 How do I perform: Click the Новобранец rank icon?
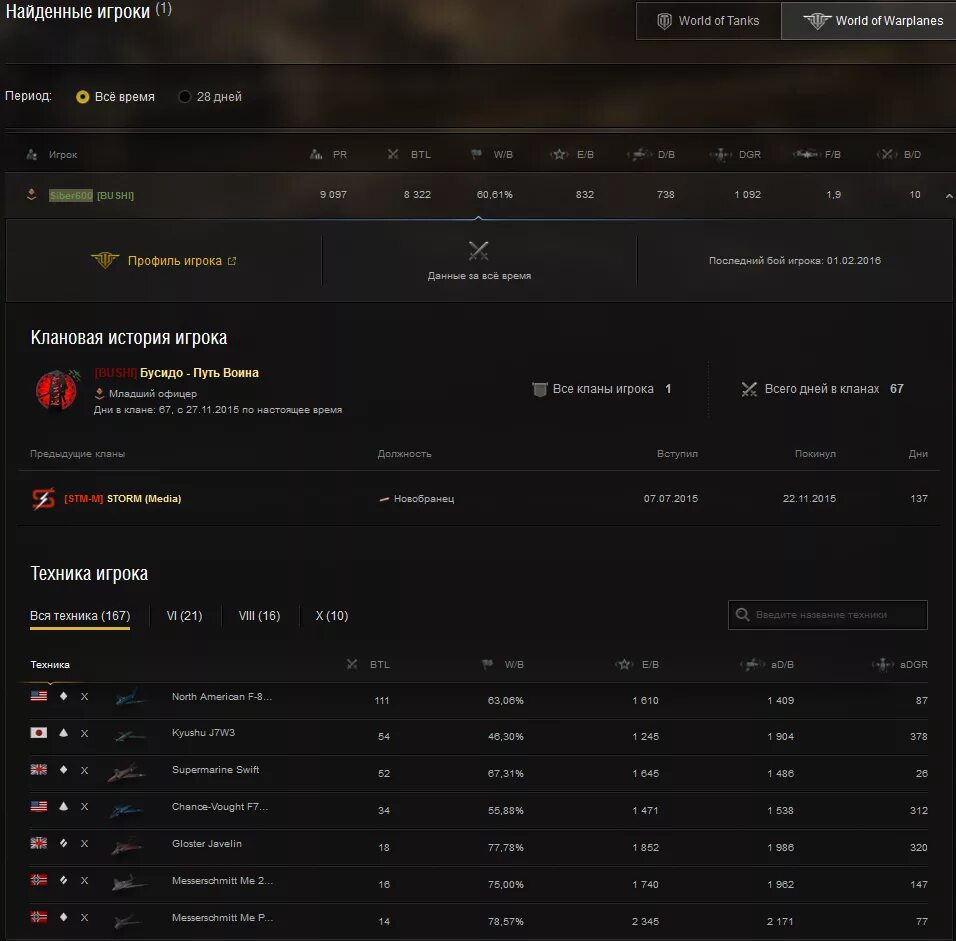tap(384, 499)
